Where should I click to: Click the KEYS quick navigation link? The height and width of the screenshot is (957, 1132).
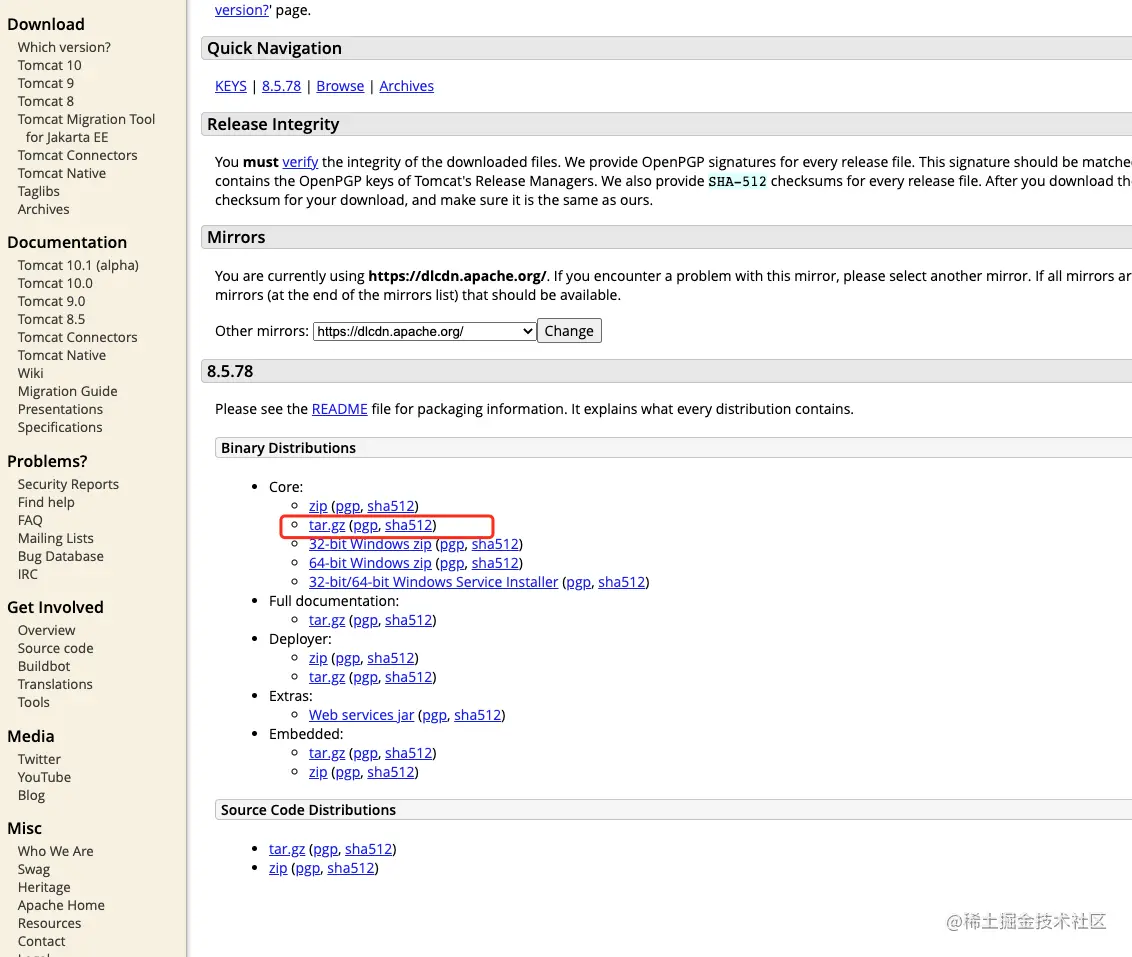[x=230, y=86]
